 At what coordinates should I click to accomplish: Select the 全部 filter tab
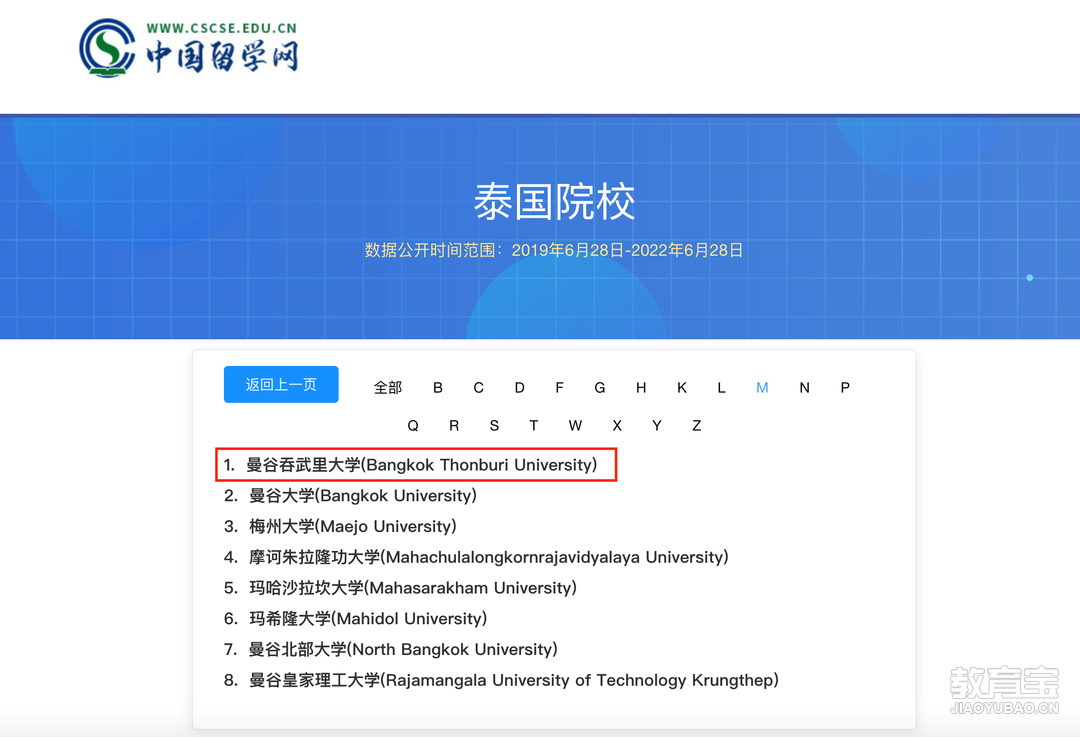pyautogui.click(x=388, y=388)
